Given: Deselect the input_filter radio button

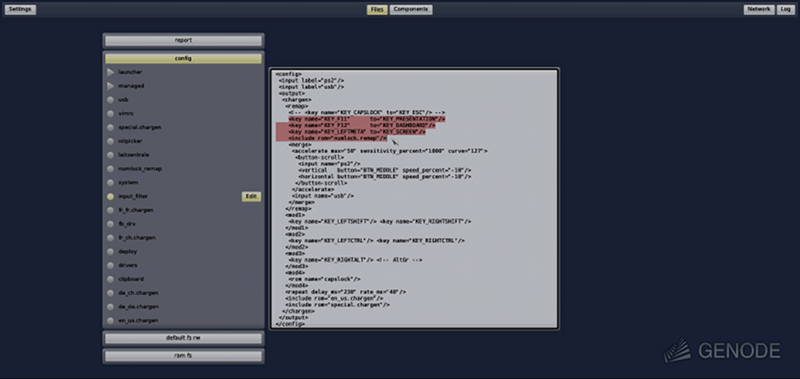Looking at the screenshot, I should pyautogui.click(x=110, y=196).
